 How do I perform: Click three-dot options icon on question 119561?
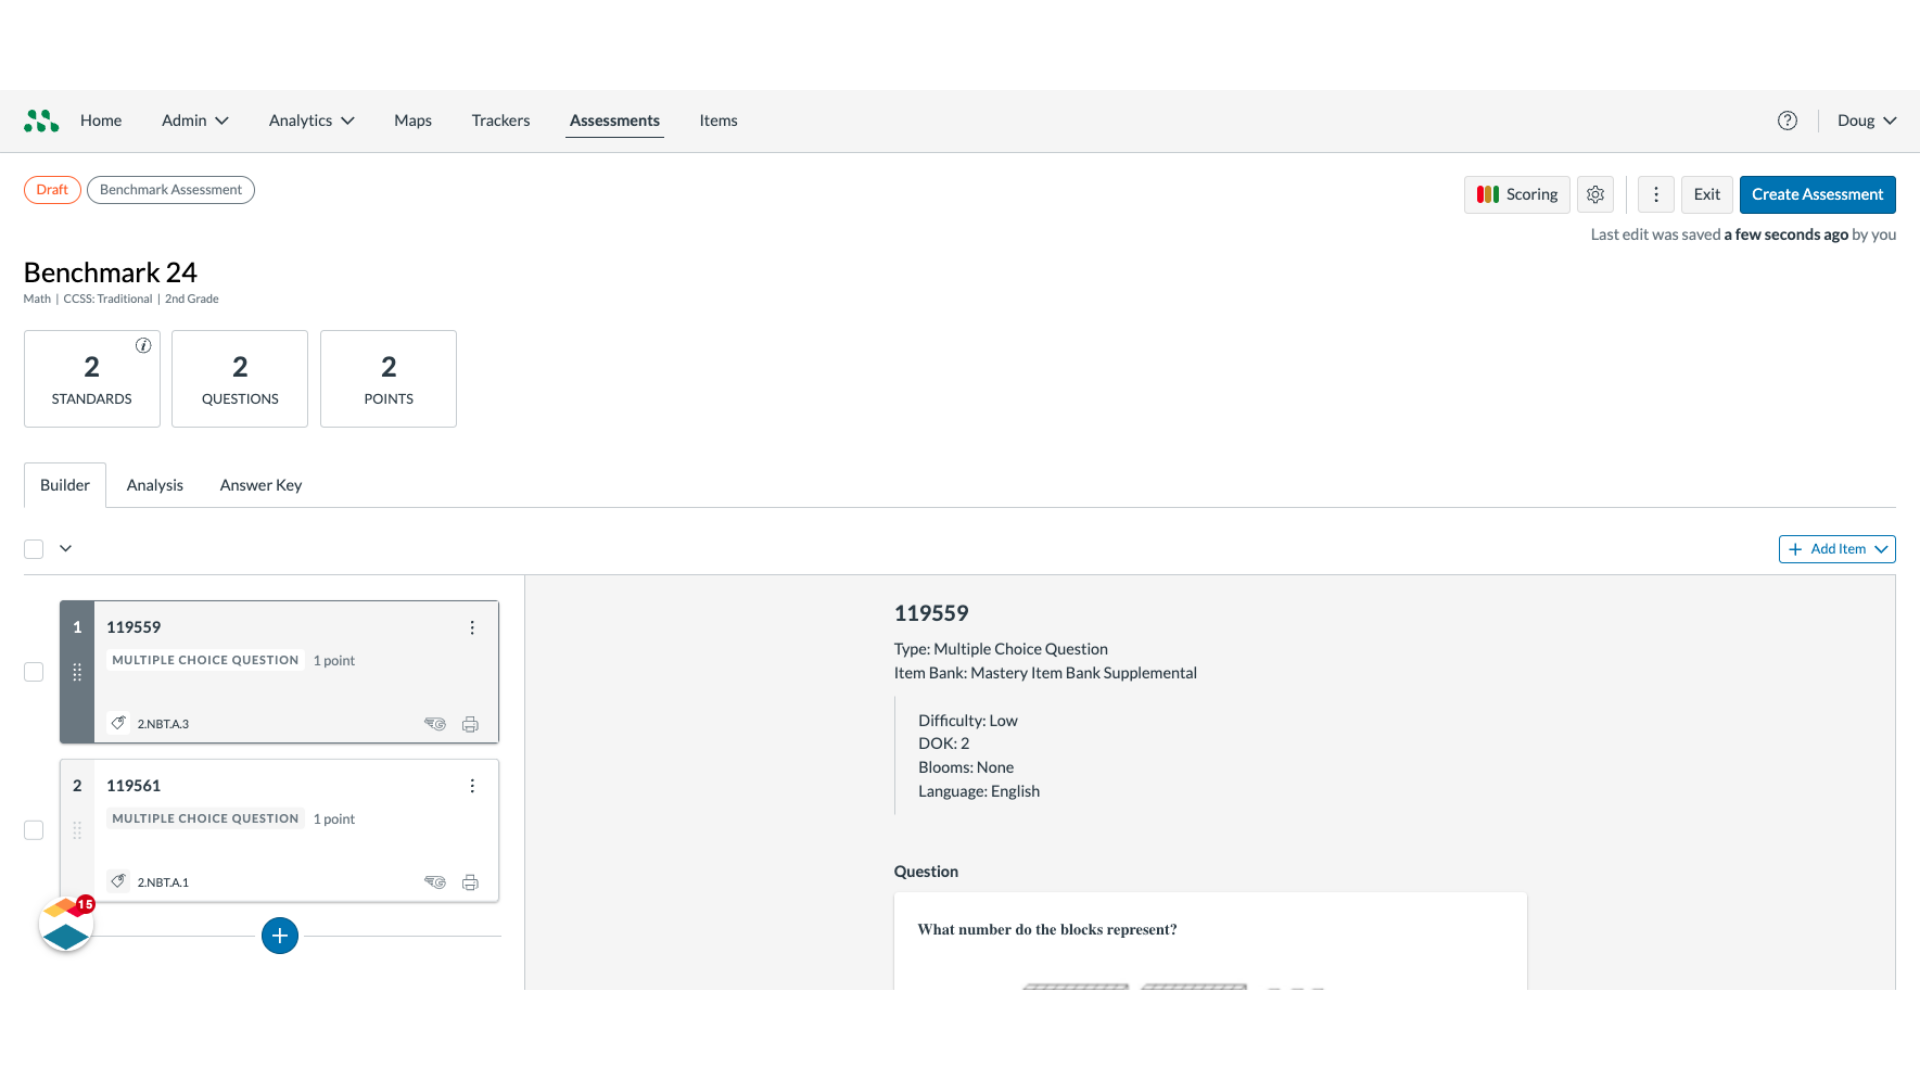[472, 785]
